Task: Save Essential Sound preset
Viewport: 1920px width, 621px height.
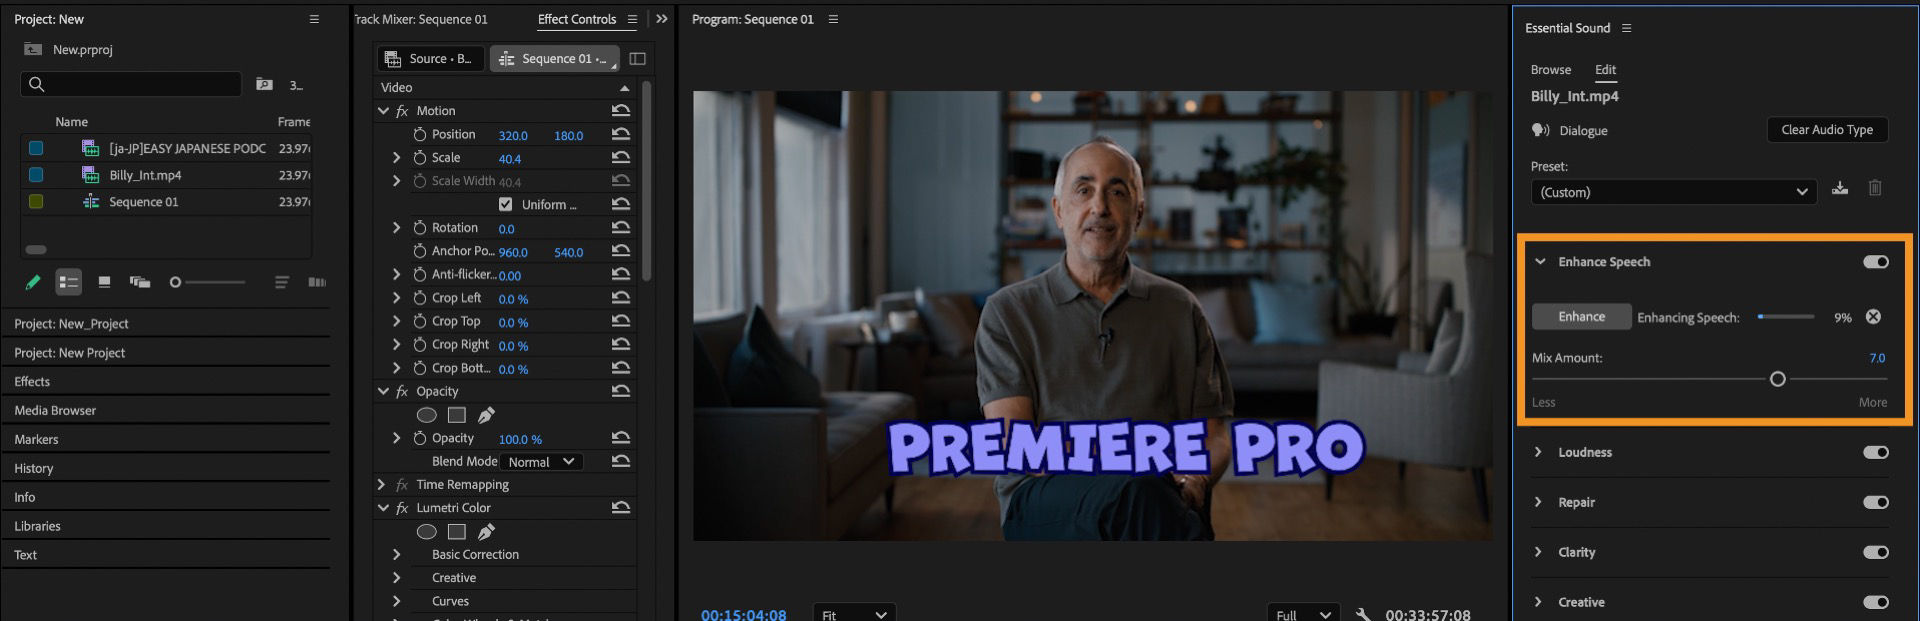Action: (1840, 188)
